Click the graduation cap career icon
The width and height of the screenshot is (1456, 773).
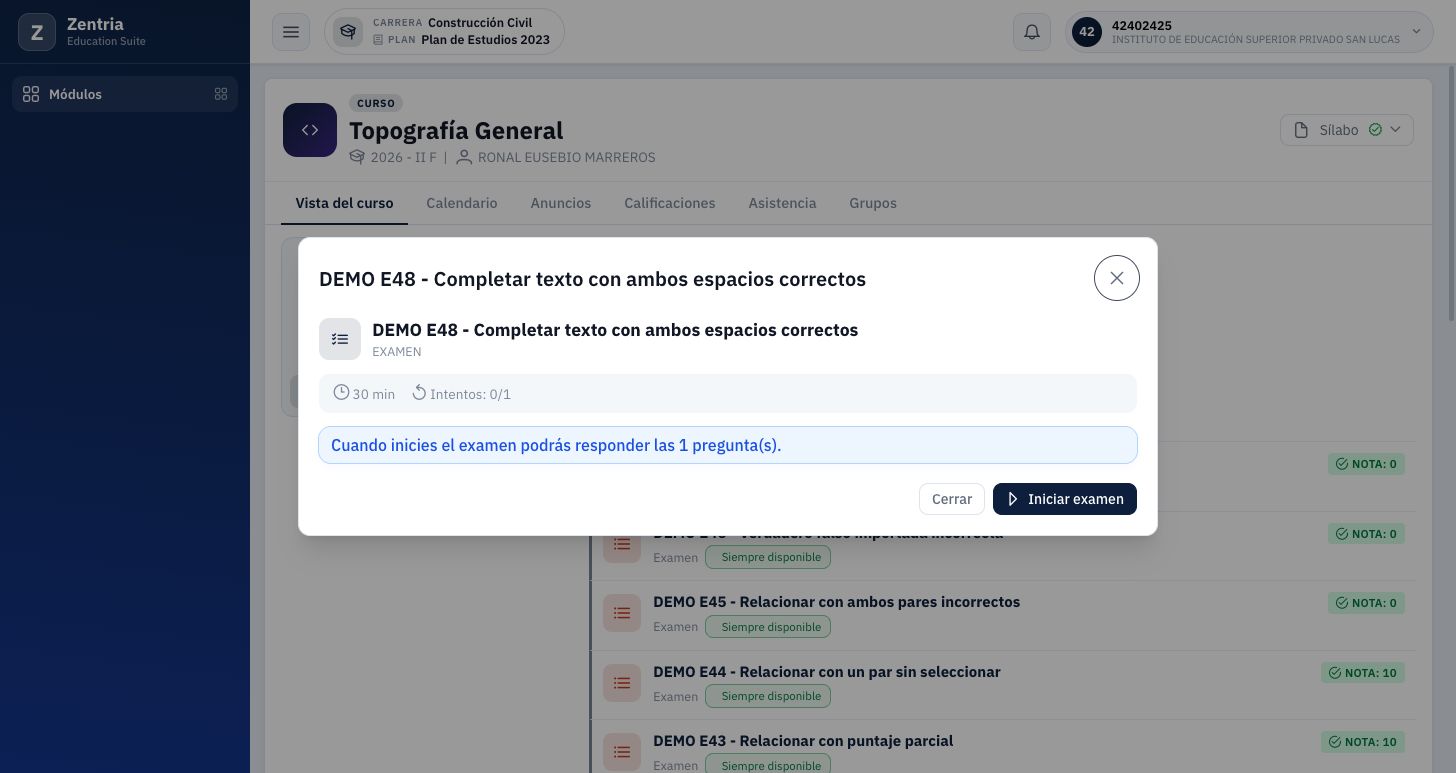click(x=348, y=32)
